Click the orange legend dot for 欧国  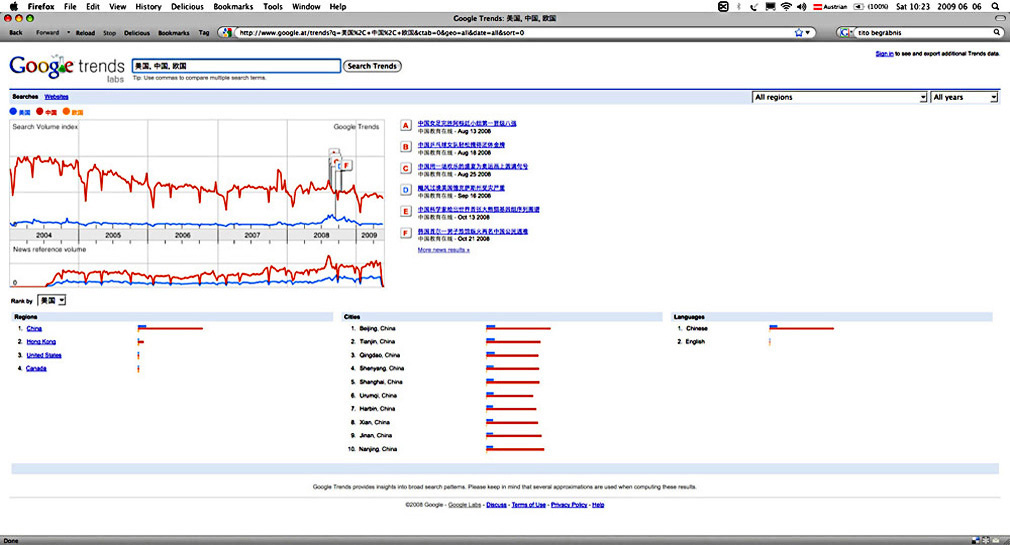[66, 111]
